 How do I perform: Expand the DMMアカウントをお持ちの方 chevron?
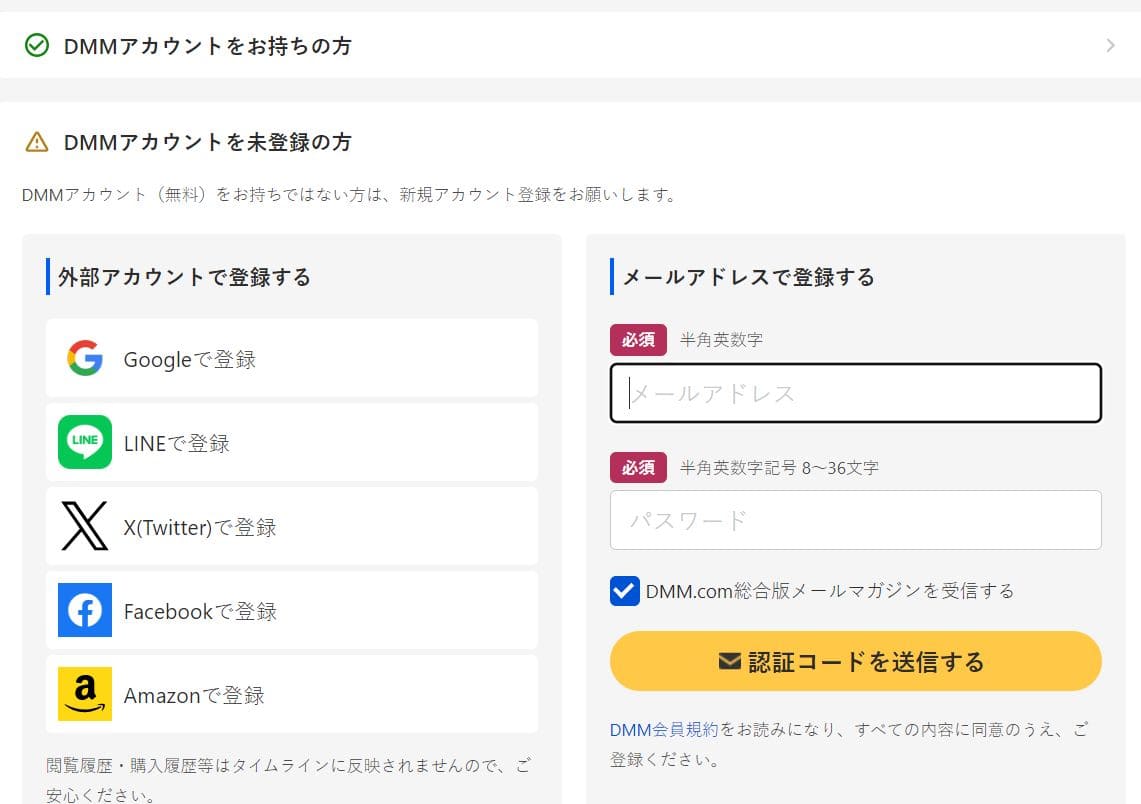coord(1110,45)
